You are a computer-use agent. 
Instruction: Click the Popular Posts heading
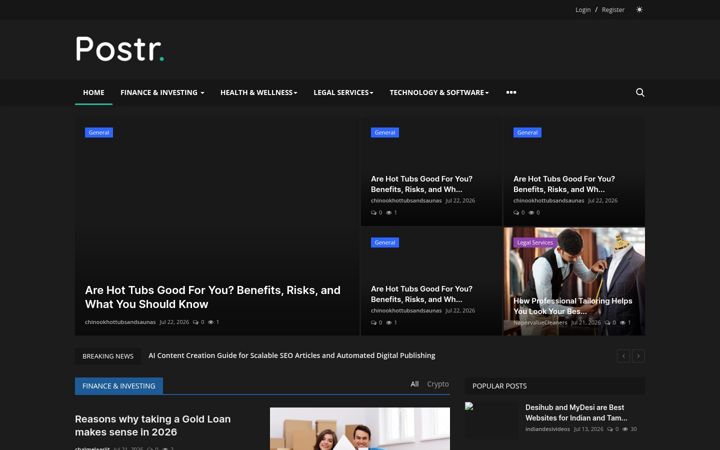pyautogui.click(x=499, y=386)
